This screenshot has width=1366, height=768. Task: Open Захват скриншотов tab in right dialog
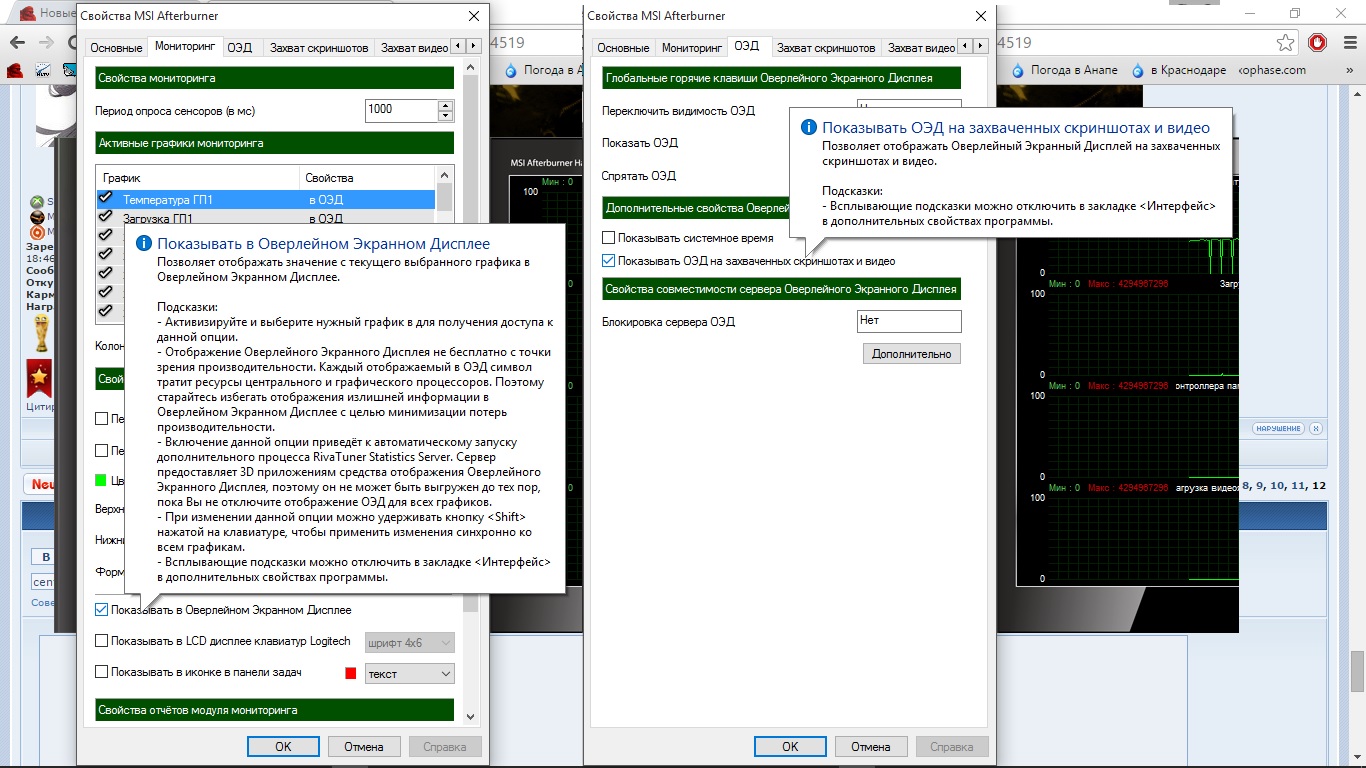point(825,47)
